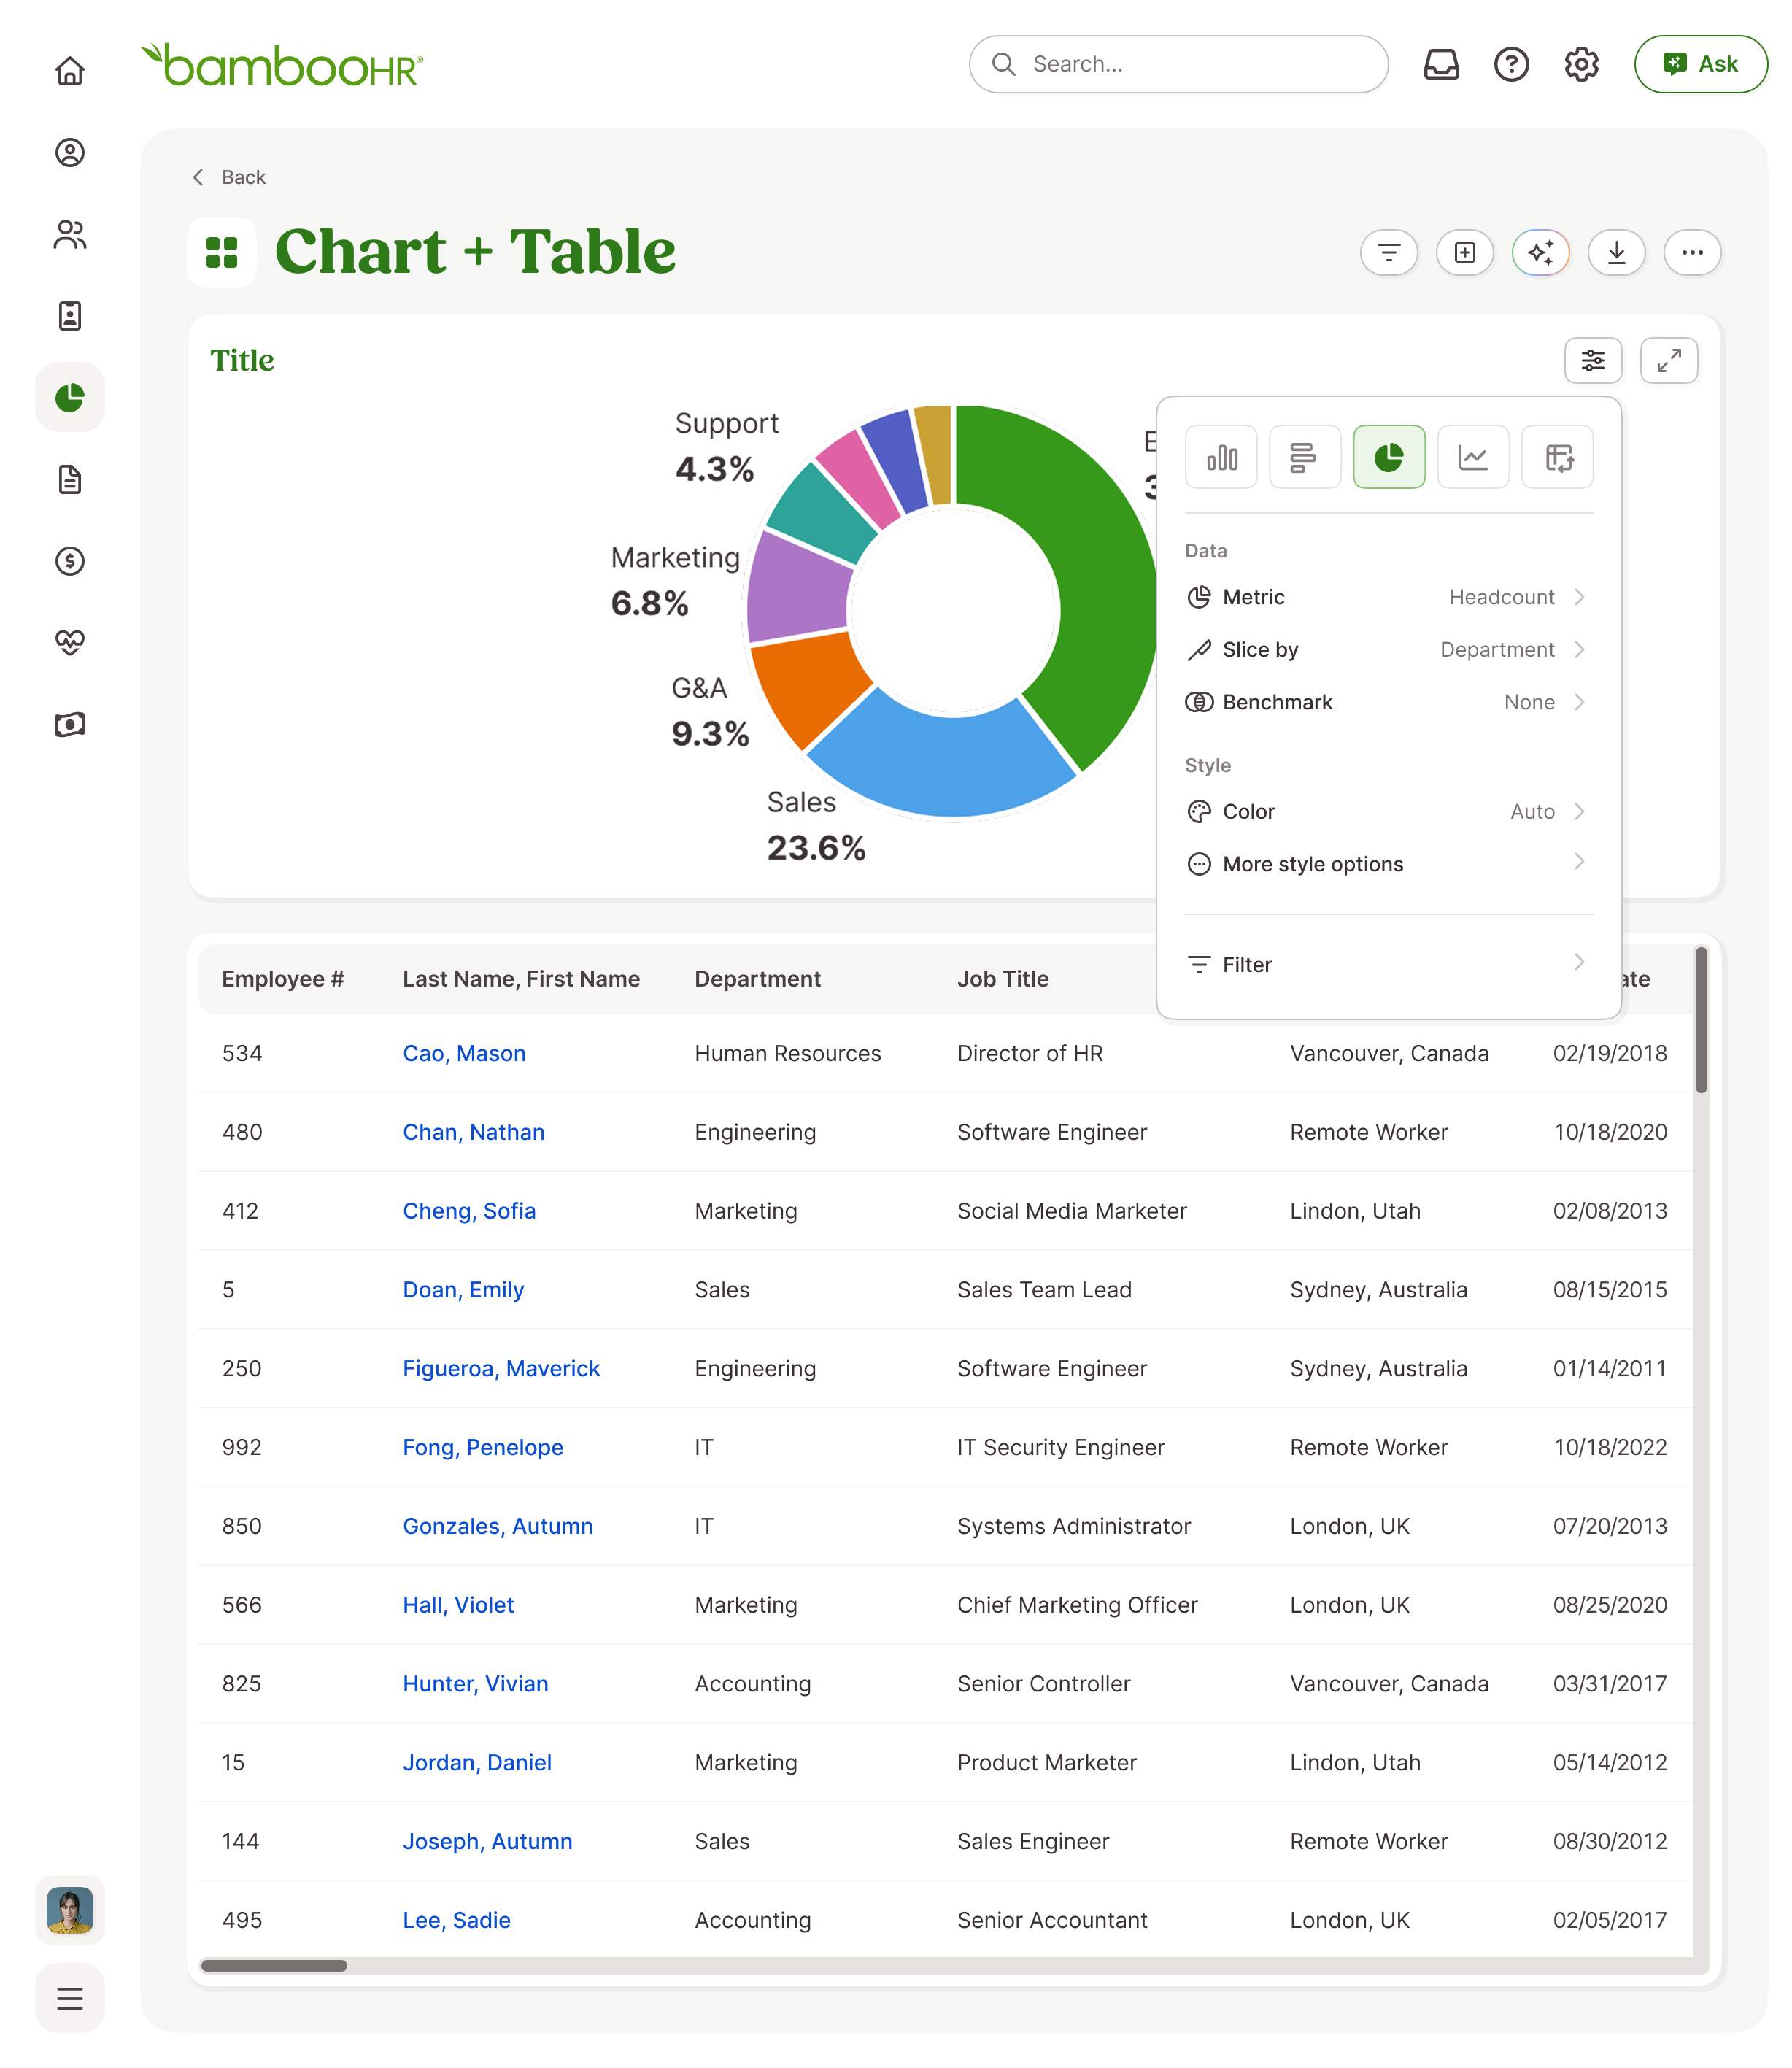
Task: Open employee Gonzales, Autumn link
Action: point(498,1526)
